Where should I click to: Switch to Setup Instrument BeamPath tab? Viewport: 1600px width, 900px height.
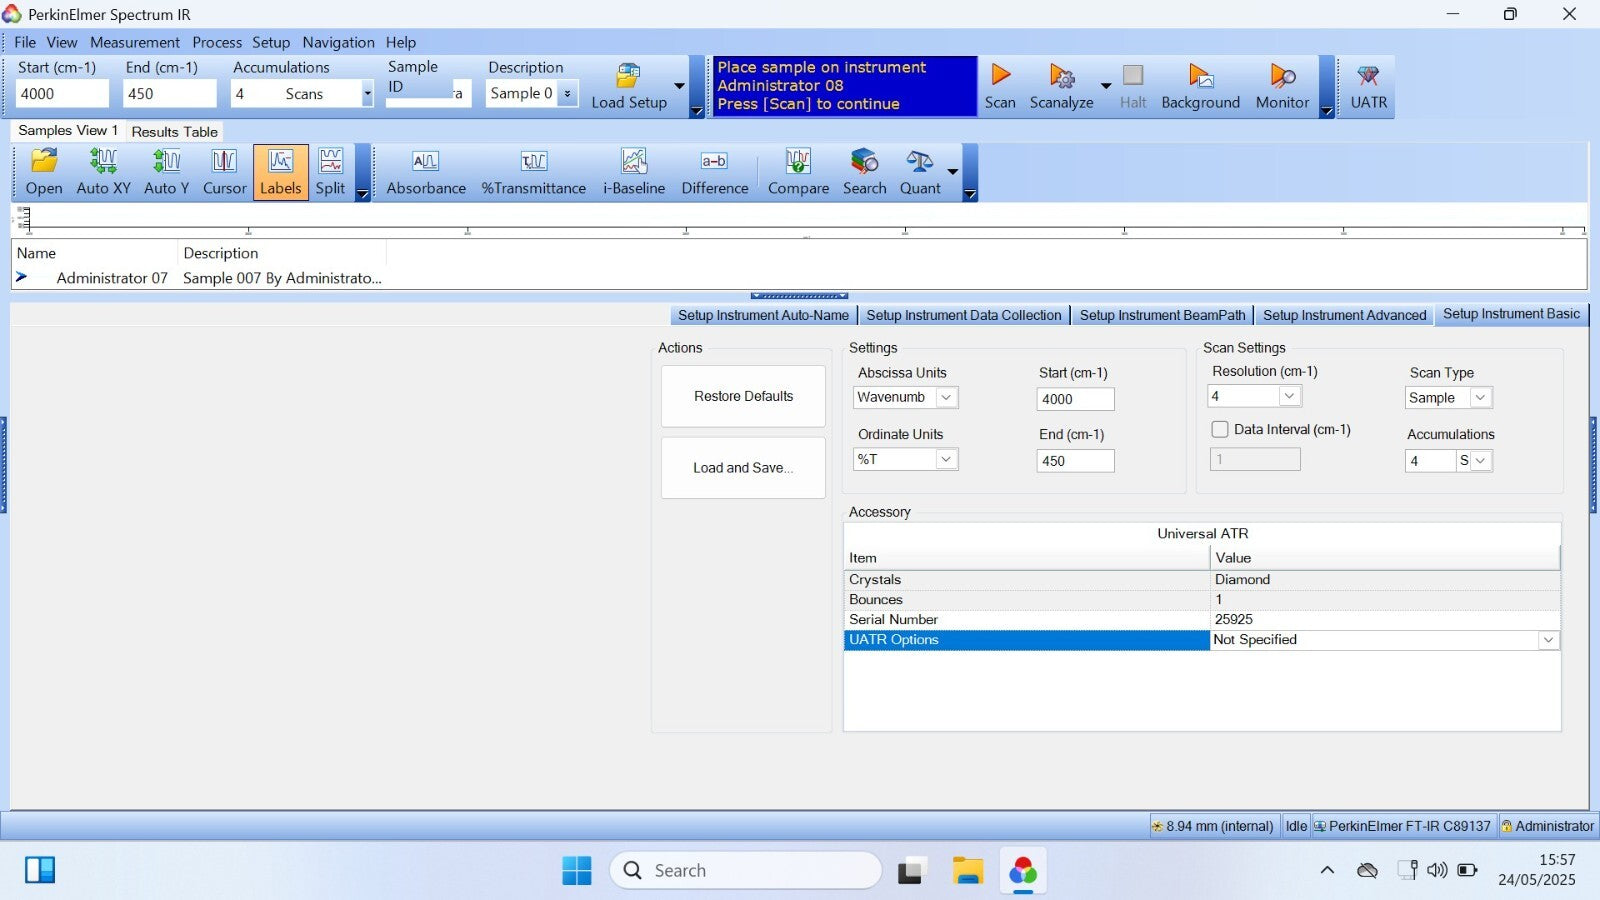point(1162,315)
